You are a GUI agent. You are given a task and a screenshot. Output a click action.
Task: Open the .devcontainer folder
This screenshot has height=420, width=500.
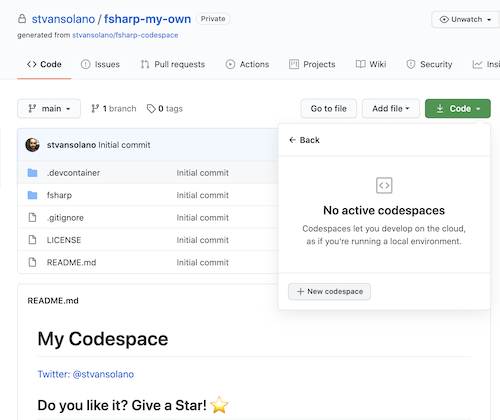[x=74, y=173]
